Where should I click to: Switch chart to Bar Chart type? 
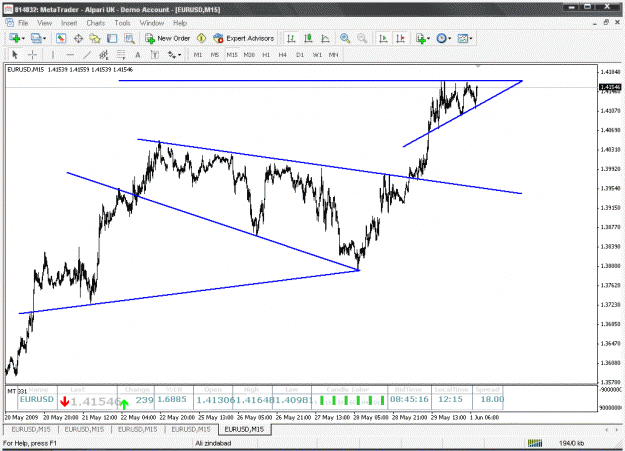[x=291, y=38]
